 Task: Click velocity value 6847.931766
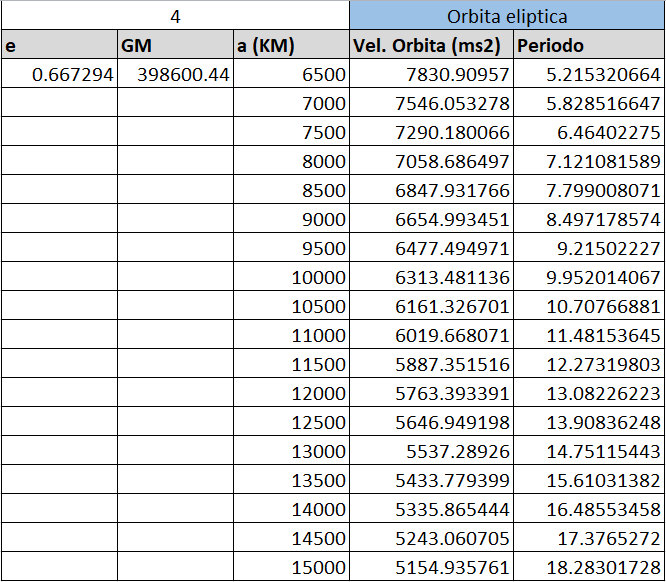coord(432,189)
